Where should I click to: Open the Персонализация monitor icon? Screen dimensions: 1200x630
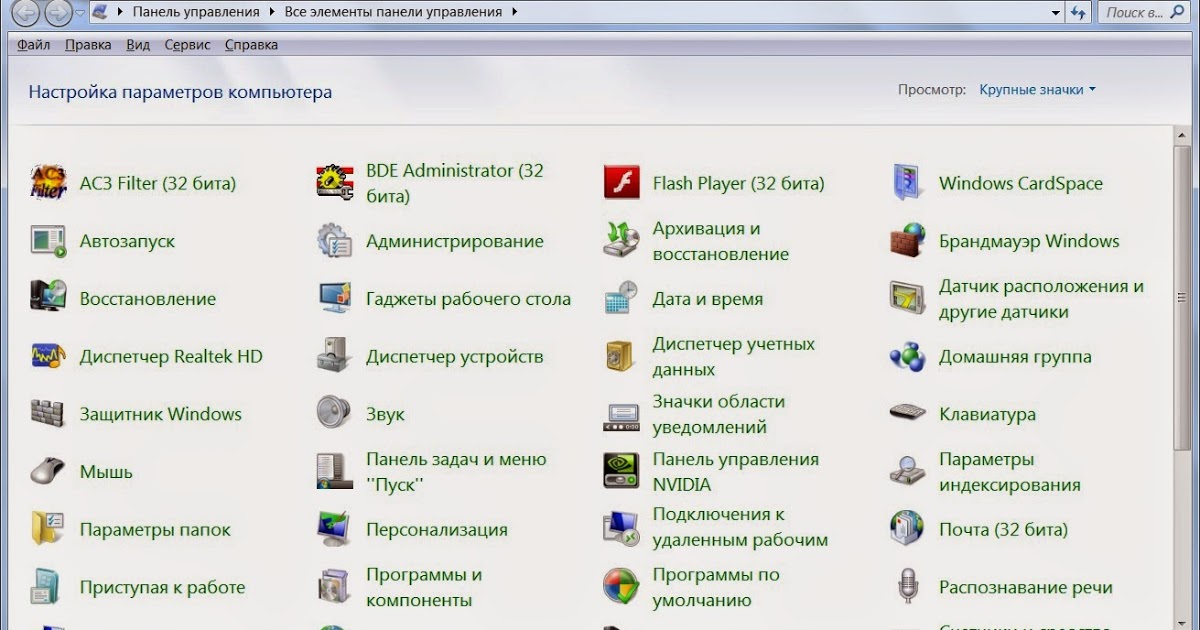coord(335,529)
